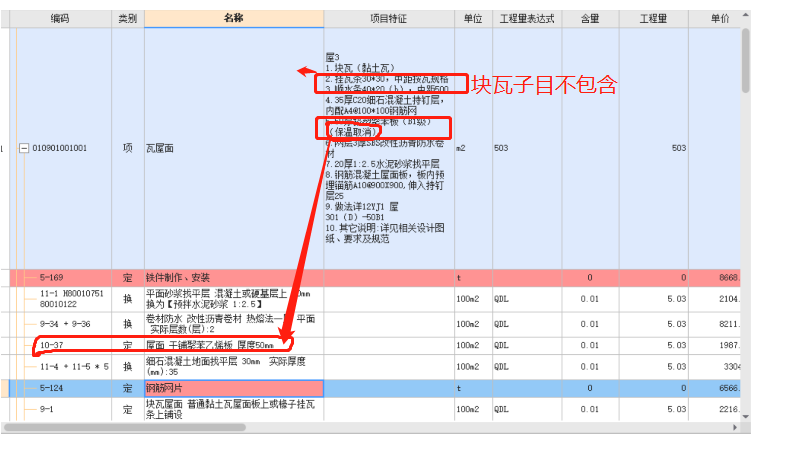Select the 细石混凝土地面找平层 name cell

coord(234,367)
